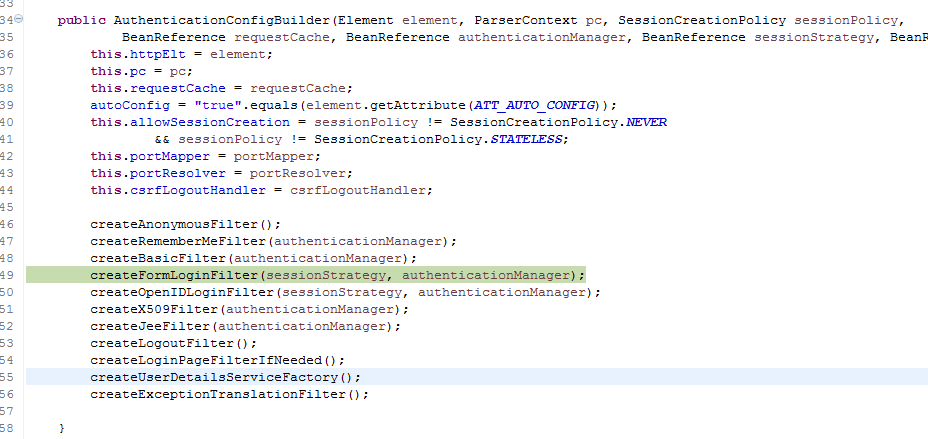Click the createUserDetailsServiceFactory() call
The image size is (928, 439).
coord(225,377)
